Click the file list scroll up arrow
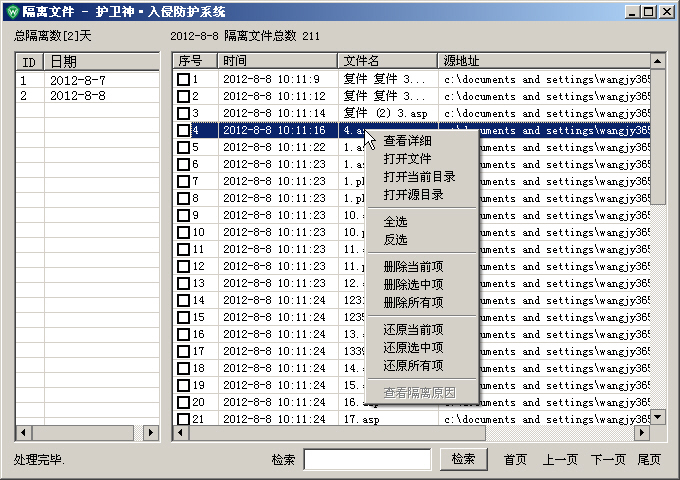 pos(658,61)
